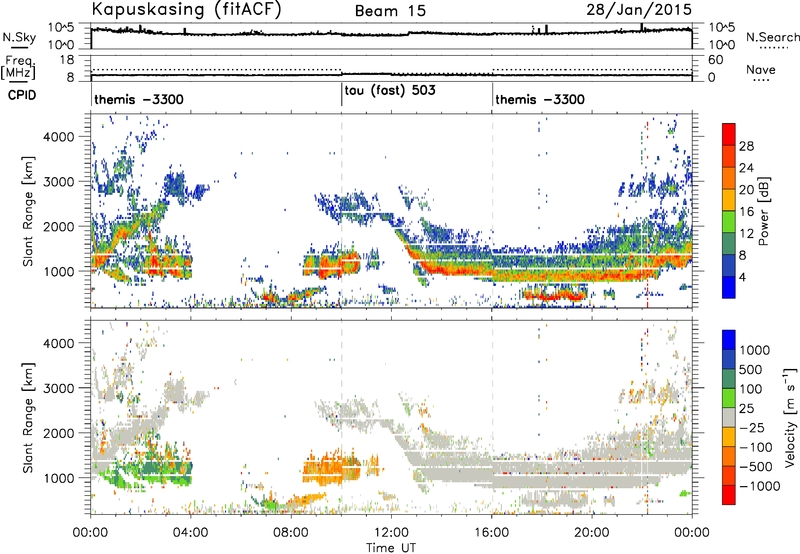
Task: Click the 'Nave' legend label
Action: (x=760, y=70)
